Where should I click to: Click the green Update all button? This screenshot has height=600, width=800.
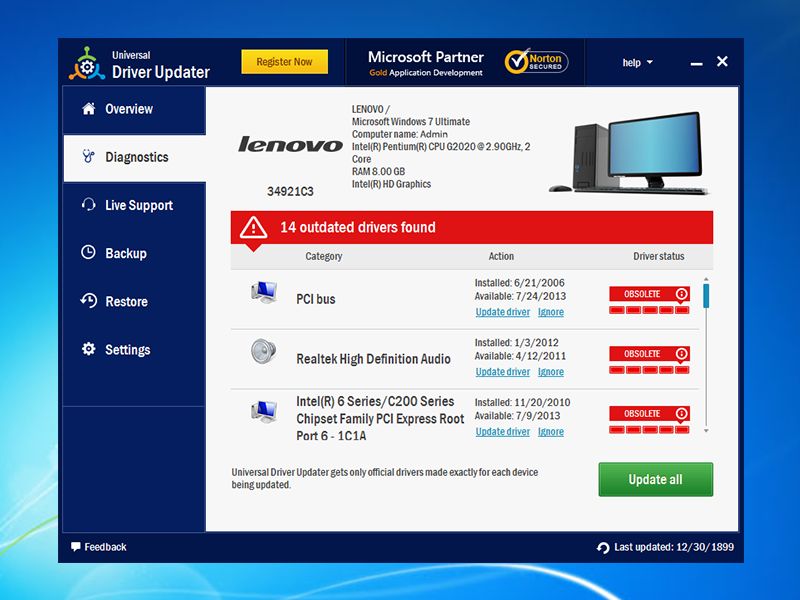pyautogui.click(x=655, y=479)
